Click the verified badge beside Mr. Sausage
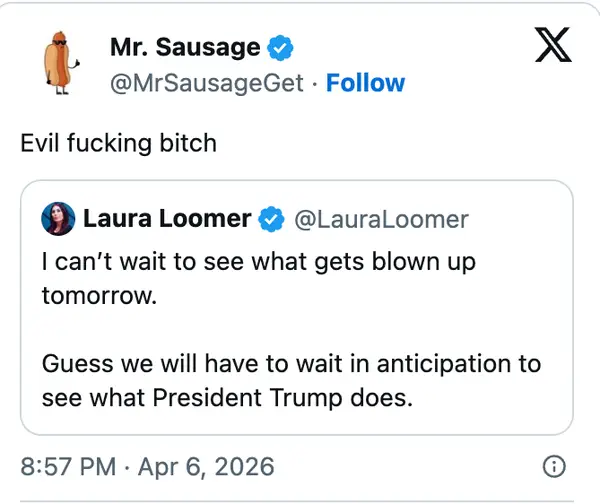 284,48
